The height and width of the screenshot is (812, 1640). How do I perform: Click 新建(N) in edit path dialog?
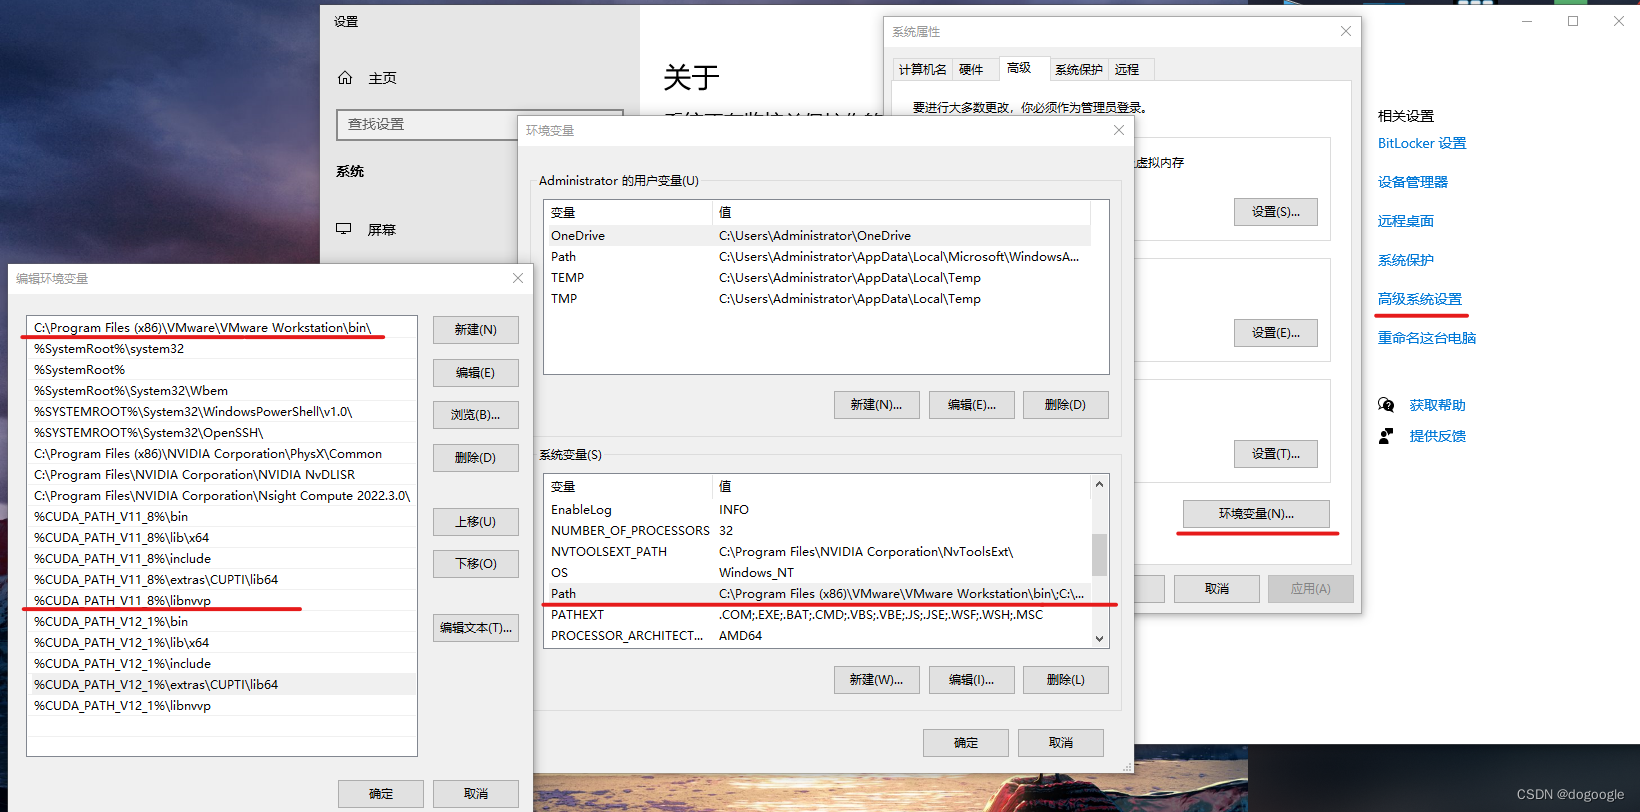click(476, 330)
